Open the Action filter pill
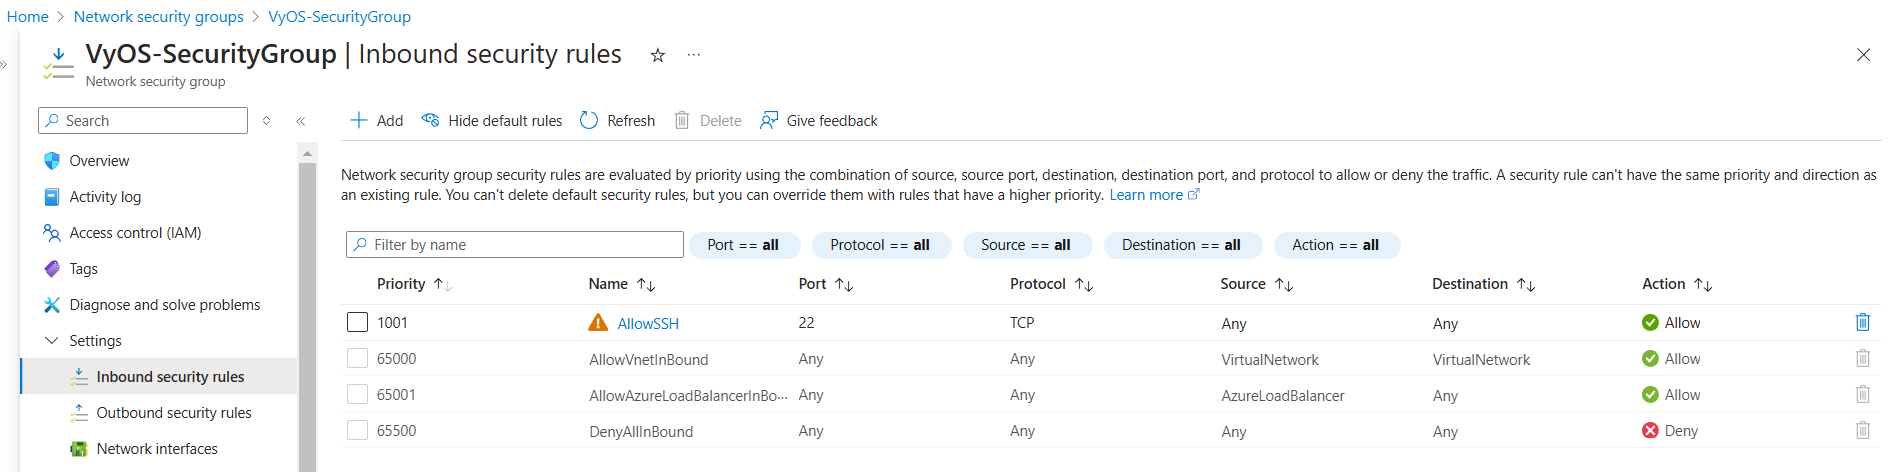1892x472 pixels. [x=1335, y=245]
